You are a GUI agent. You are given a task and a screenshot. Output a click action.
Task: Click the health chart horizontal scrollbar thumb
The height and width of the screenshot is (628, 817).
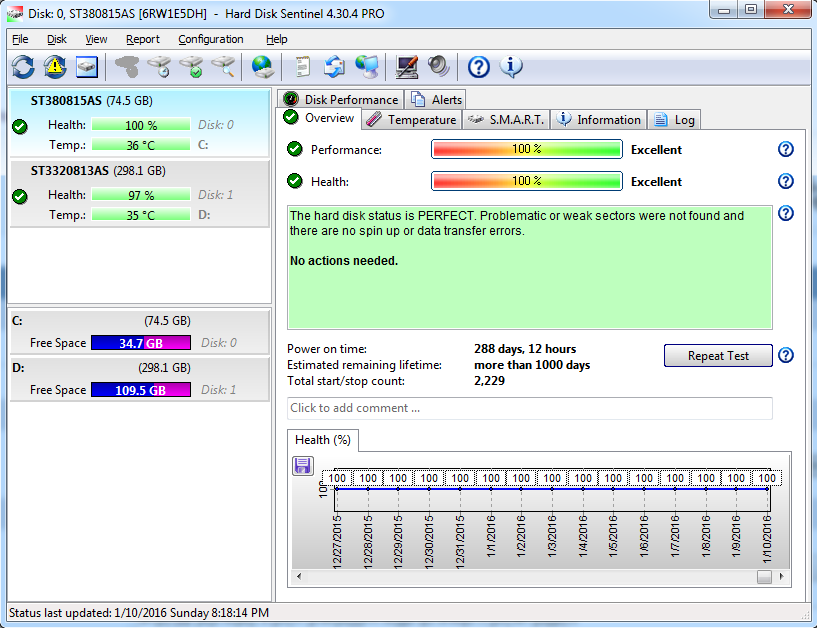click(x=764, y=577)
